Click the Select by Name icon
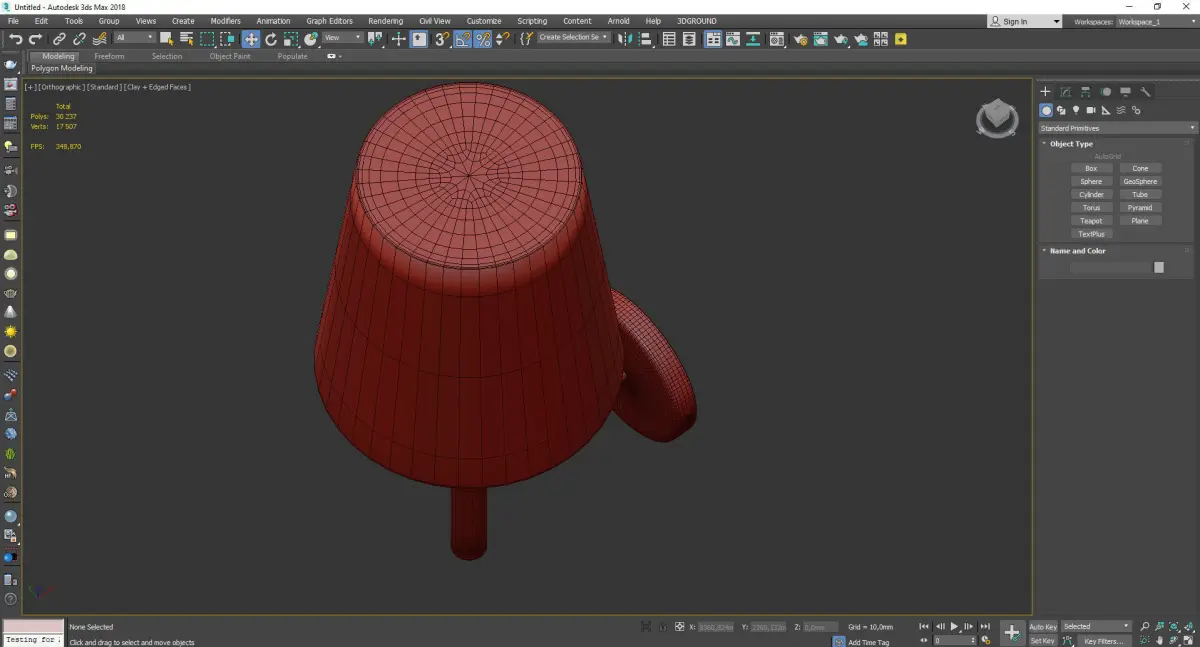This screenshot has height=647, width=1200. (186, 39)
